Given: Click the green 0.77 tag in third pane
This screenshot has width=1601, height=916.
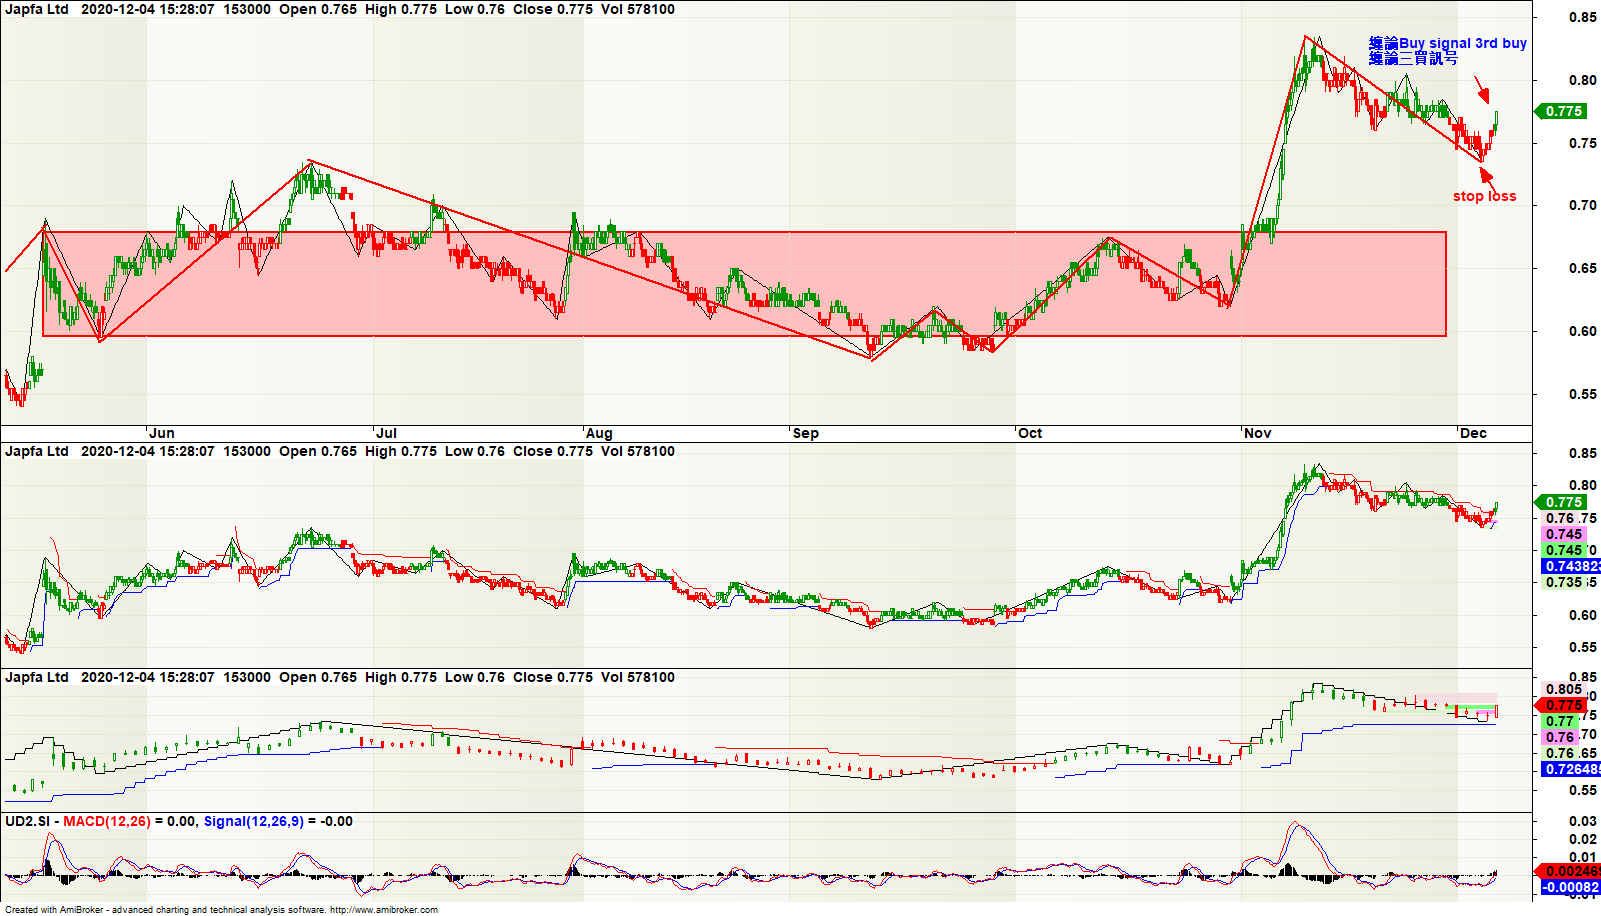Looking at the screenshot, I should 1560,721.
